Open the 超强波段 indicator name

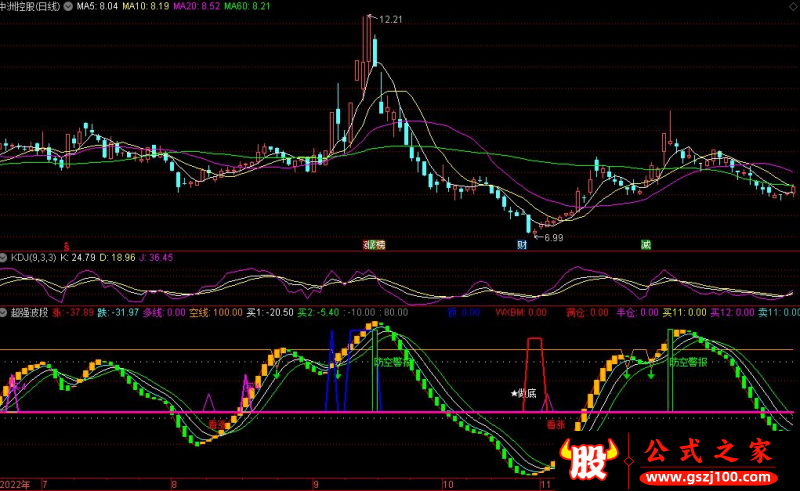tap(29, 313)
